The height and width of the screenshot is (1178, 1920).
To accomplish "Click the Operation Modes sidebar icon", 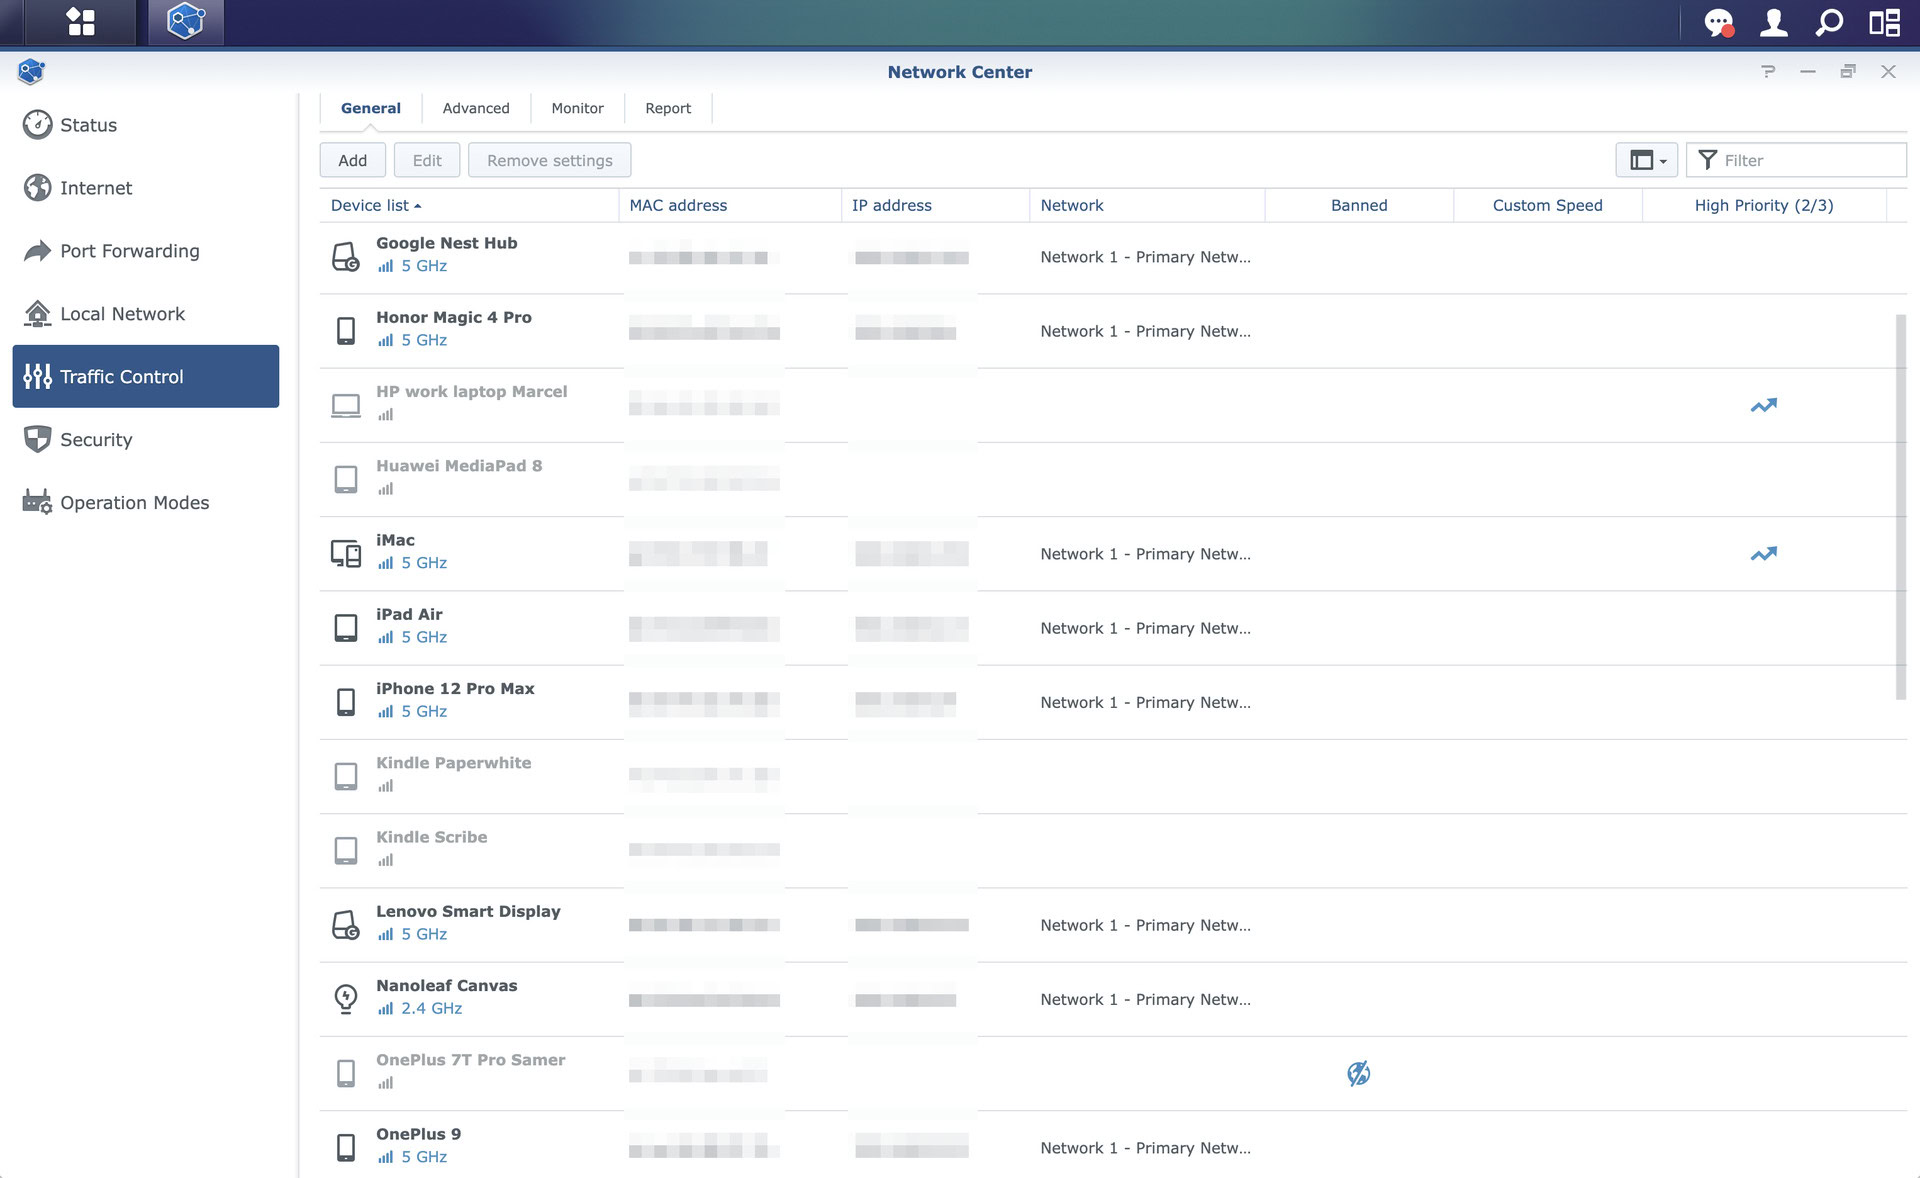I will (36, 502).
